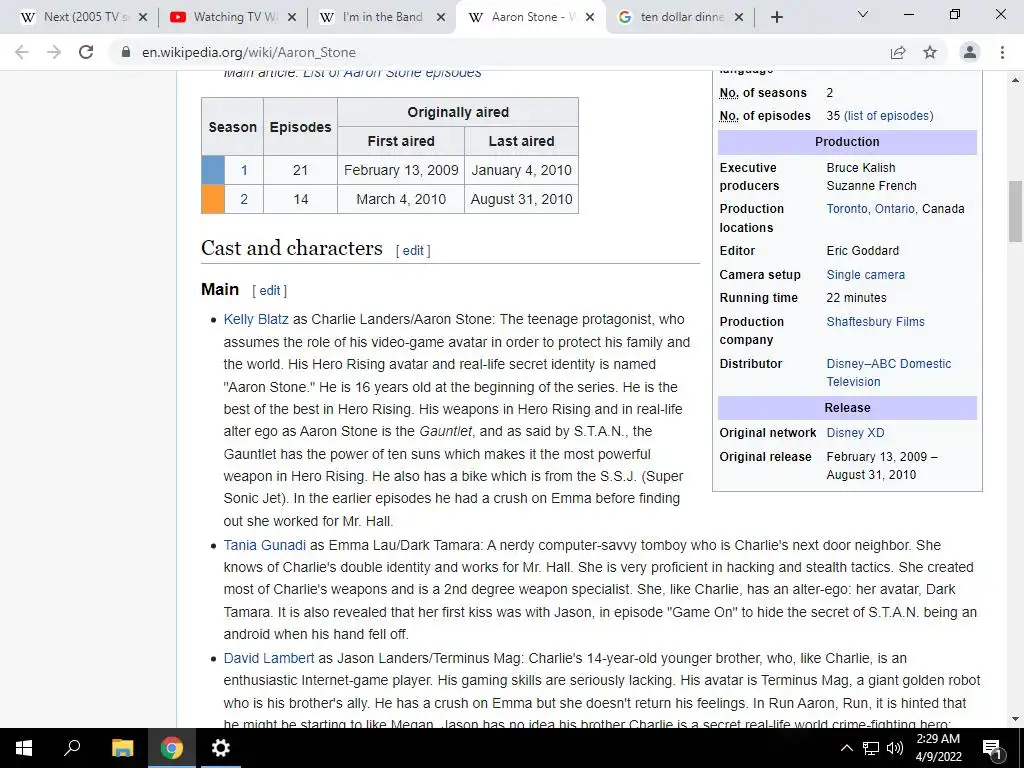Open David Lambert's article
This screenshot has width=1024, height=768.
tap(268, 658)
